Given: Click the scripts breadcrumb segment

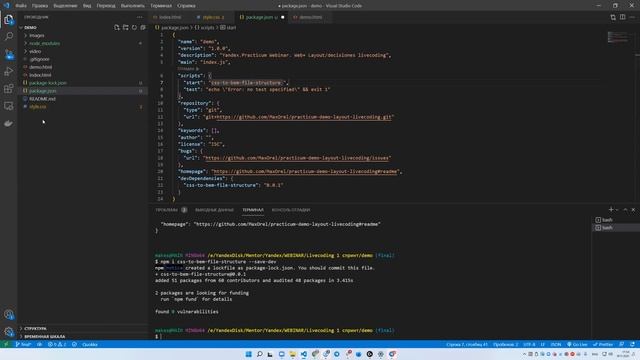Looking at the screenshot, I should point(204,27).
